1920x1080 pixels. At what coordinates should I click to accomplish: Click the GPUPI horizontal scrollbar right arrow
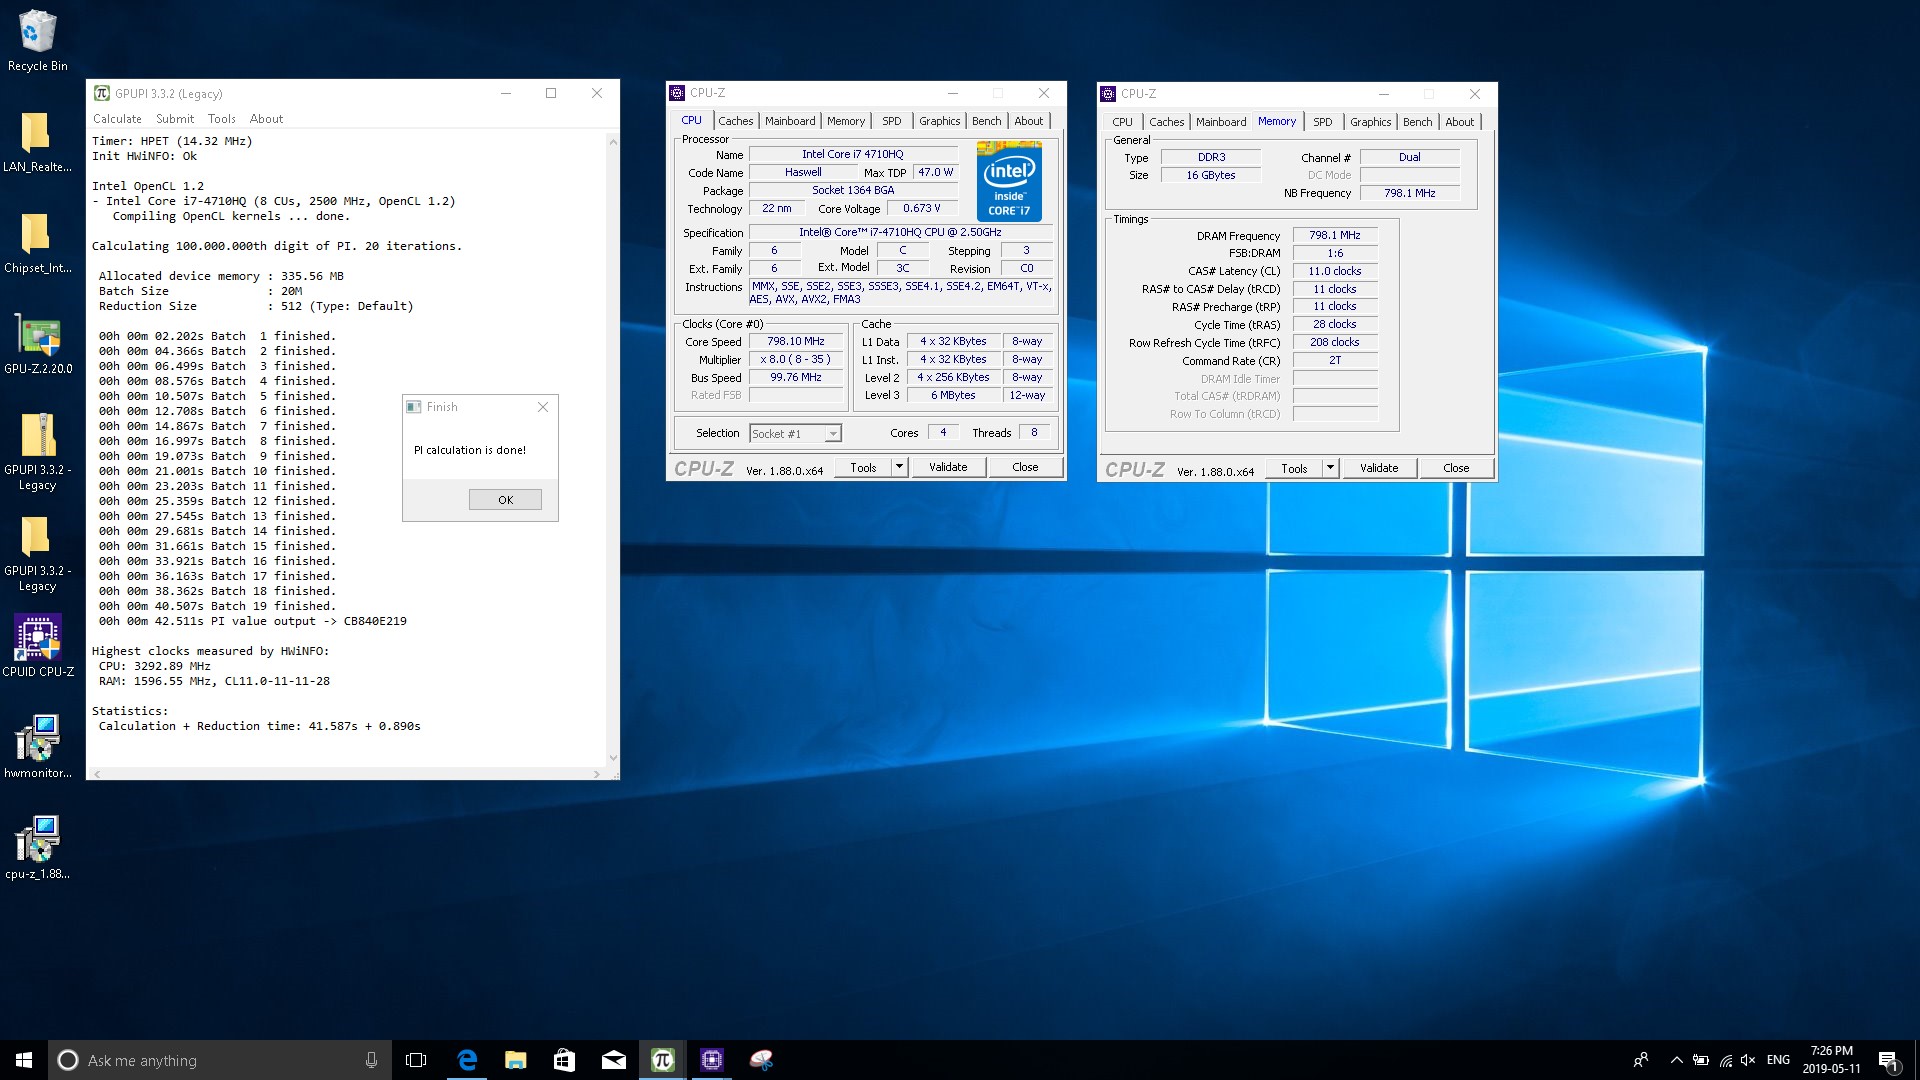[x=597, y=774]
